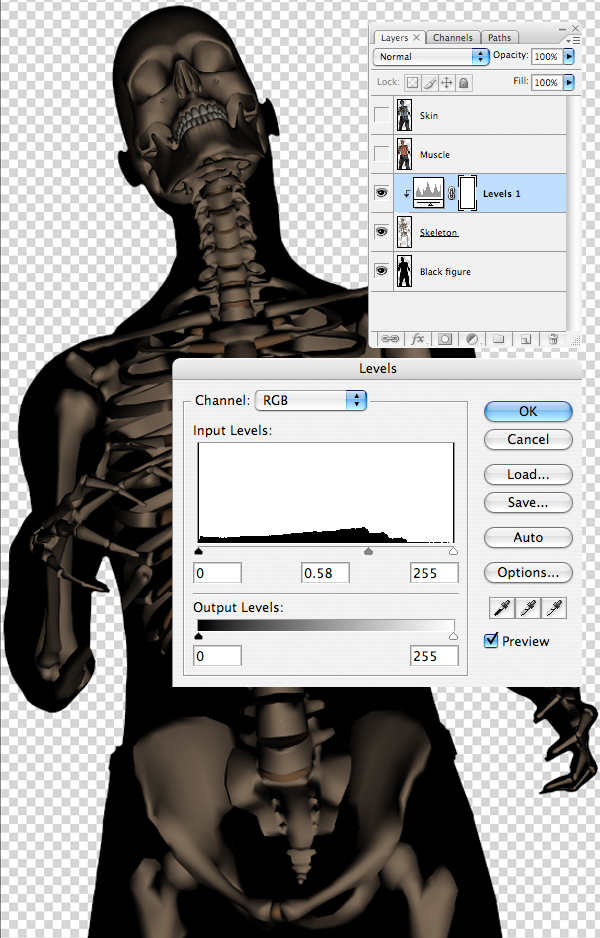The height and width of the screenshot is (938, 600).
Task: Select the Black figure layer name
Action: coord(445,272)
